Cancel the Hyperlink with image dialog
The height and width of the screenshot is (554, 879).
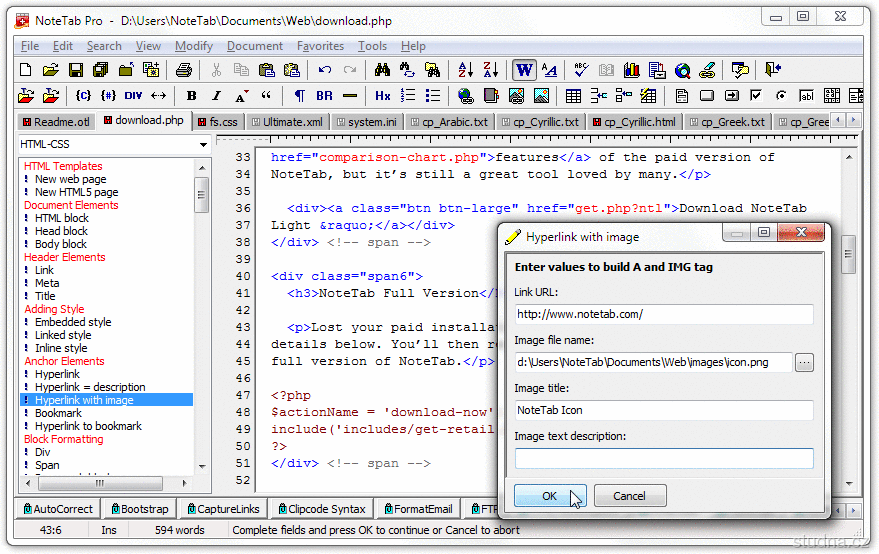[629, 496]
